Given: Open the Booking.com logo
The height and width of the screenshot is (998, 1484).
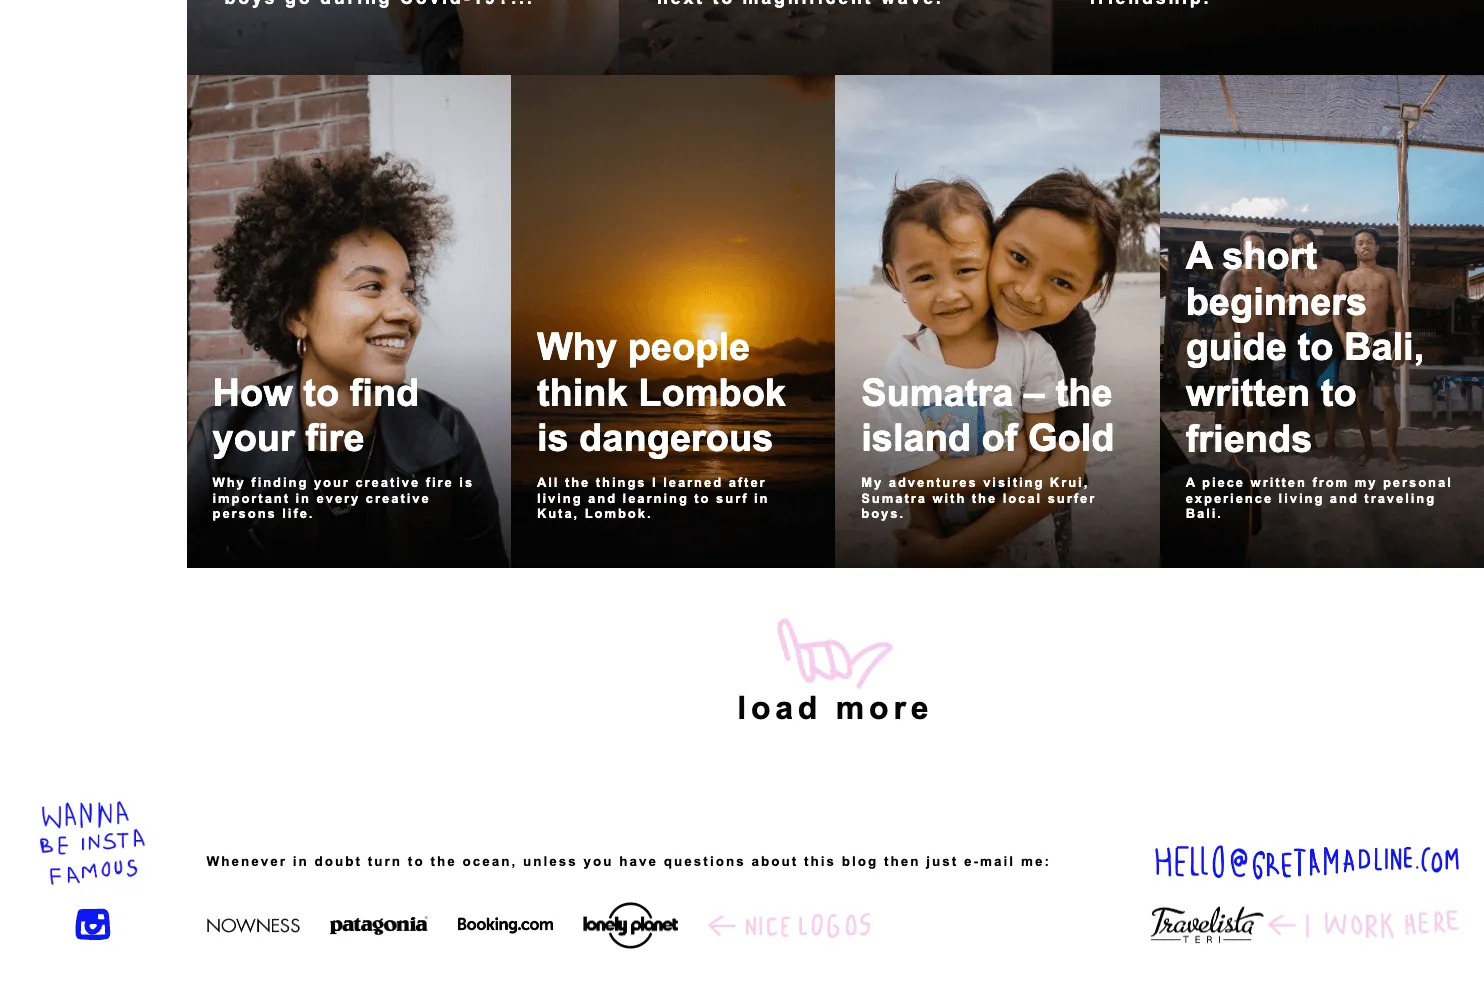Looking at the screenshot, I should (x=505, y=924).
